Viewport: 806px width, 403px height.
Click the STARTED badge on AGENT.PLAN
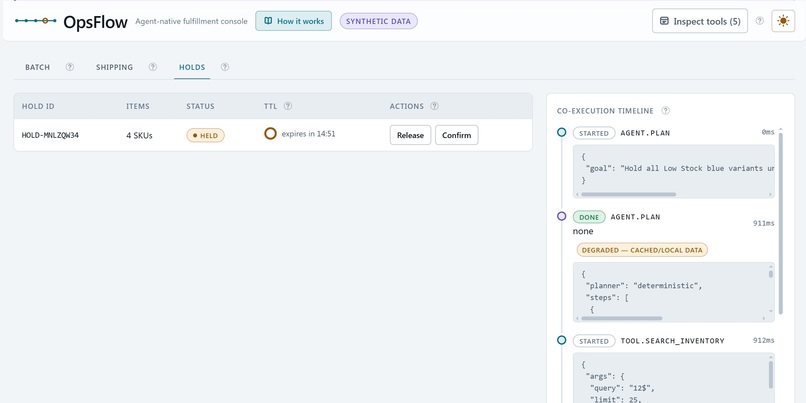594,133
